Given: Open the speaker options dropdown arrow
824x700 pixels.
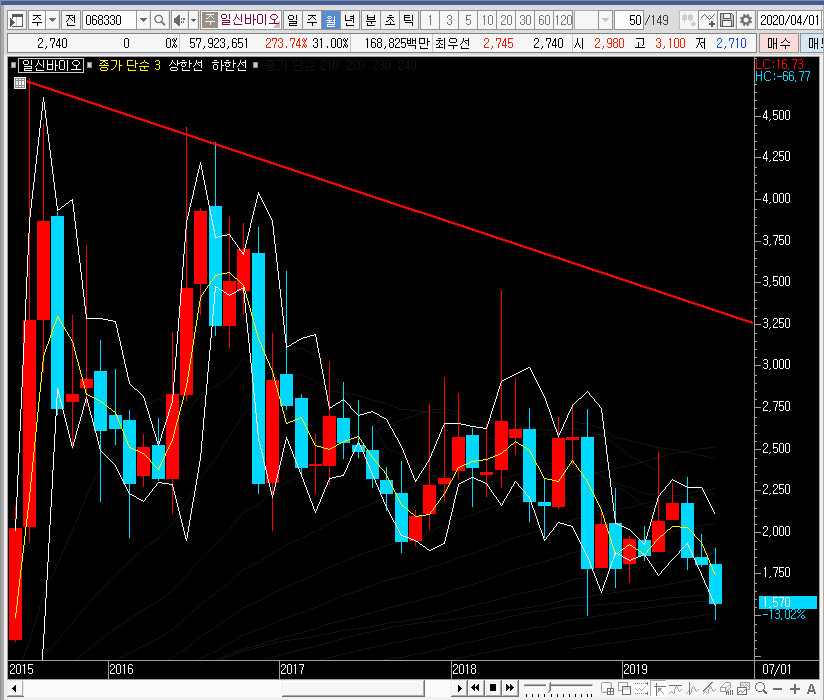Looking at the screenshot, I should tap(193, 20).
